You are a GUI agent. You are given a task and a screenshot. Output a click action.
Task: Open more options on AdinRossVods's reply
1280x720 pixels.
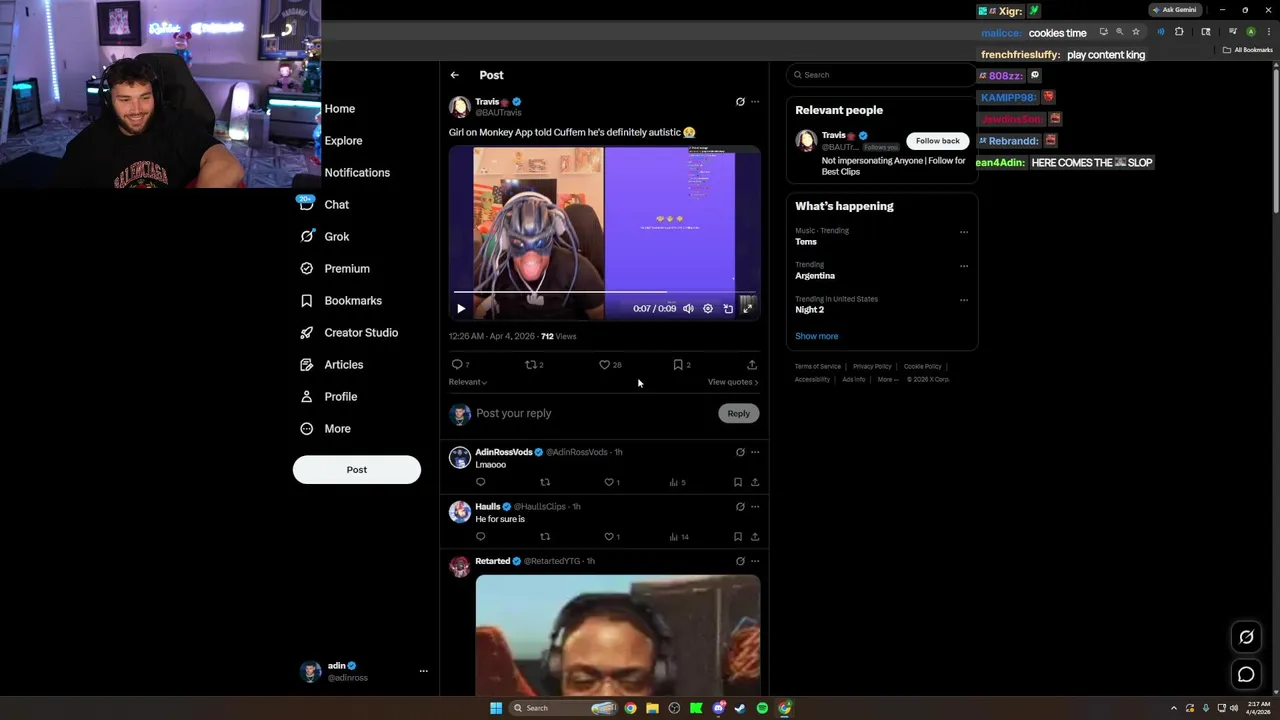[755, 452]
